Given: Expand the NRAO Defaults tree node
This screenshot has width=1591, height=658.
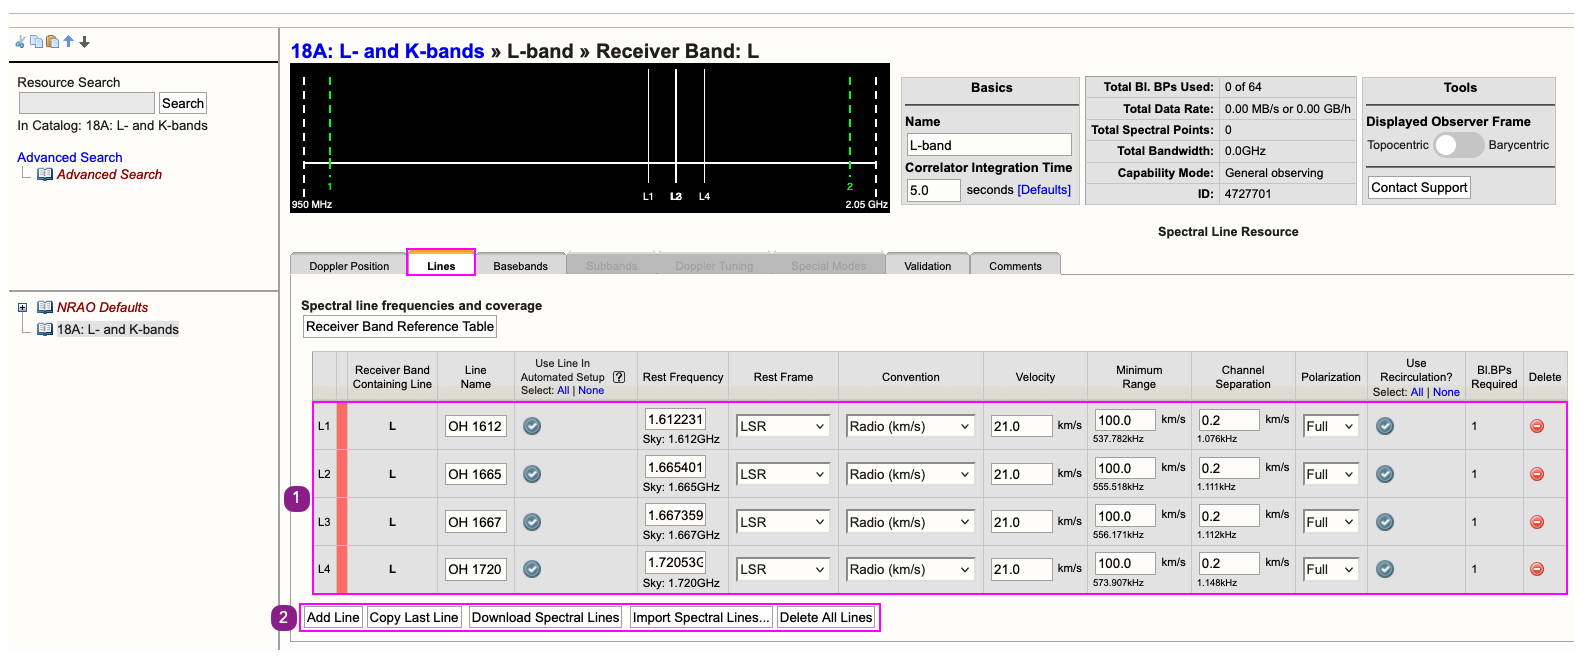Looking at the screenshot, I should point(22,307).
